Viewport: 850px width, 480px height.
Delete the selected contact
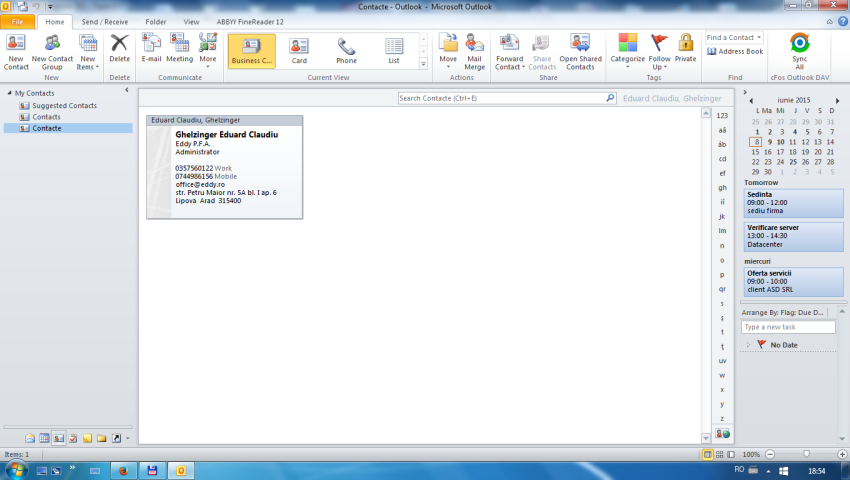pyautogui.click(x=119, y=49)
